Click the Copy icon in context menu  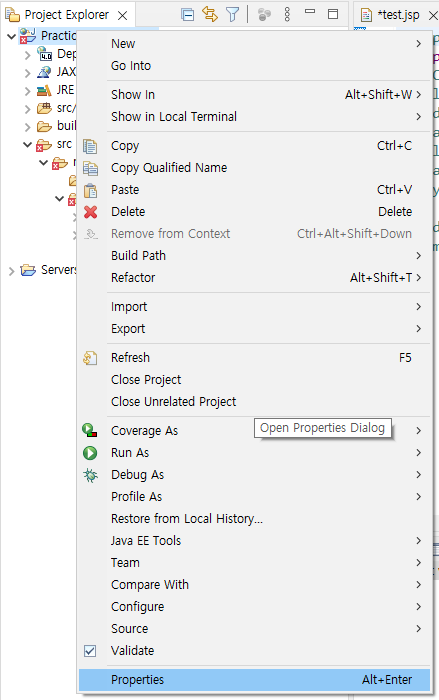click(90, 146)
